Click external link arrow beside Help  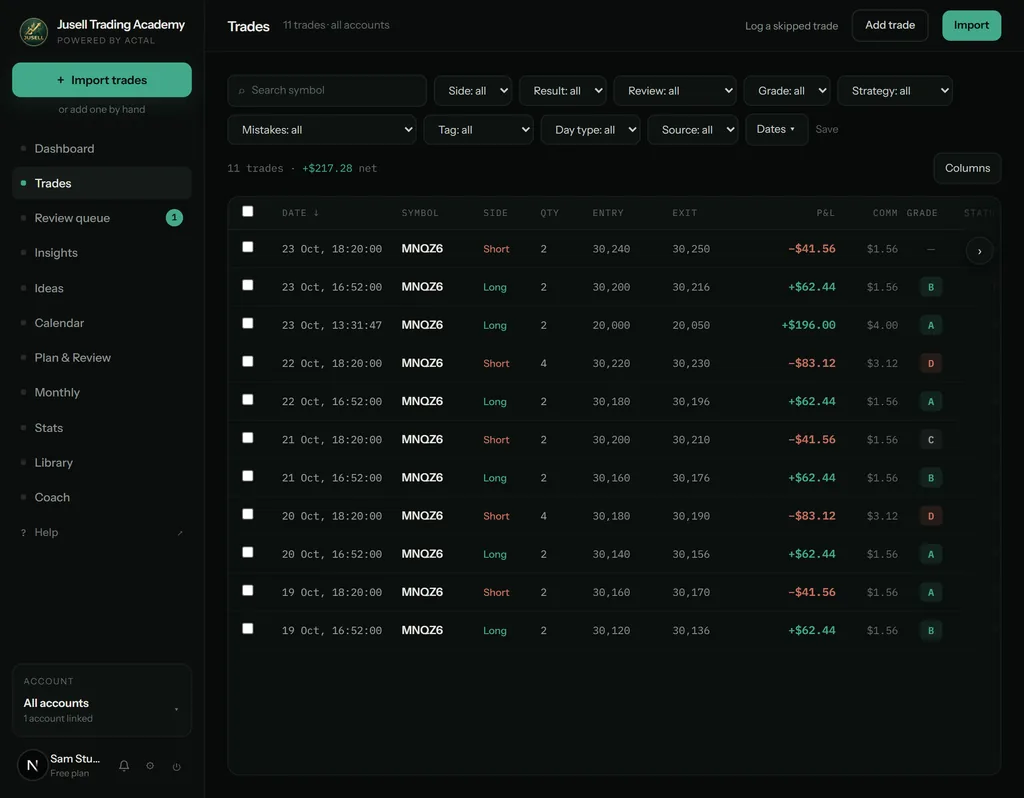tap(180, 533)
